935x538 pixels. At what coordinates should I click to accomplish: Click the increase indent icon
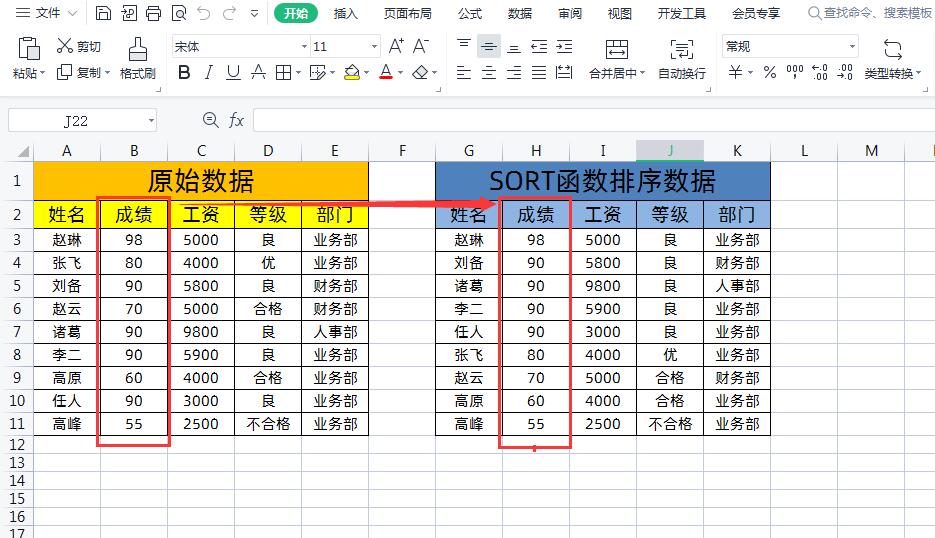point(564,46)
